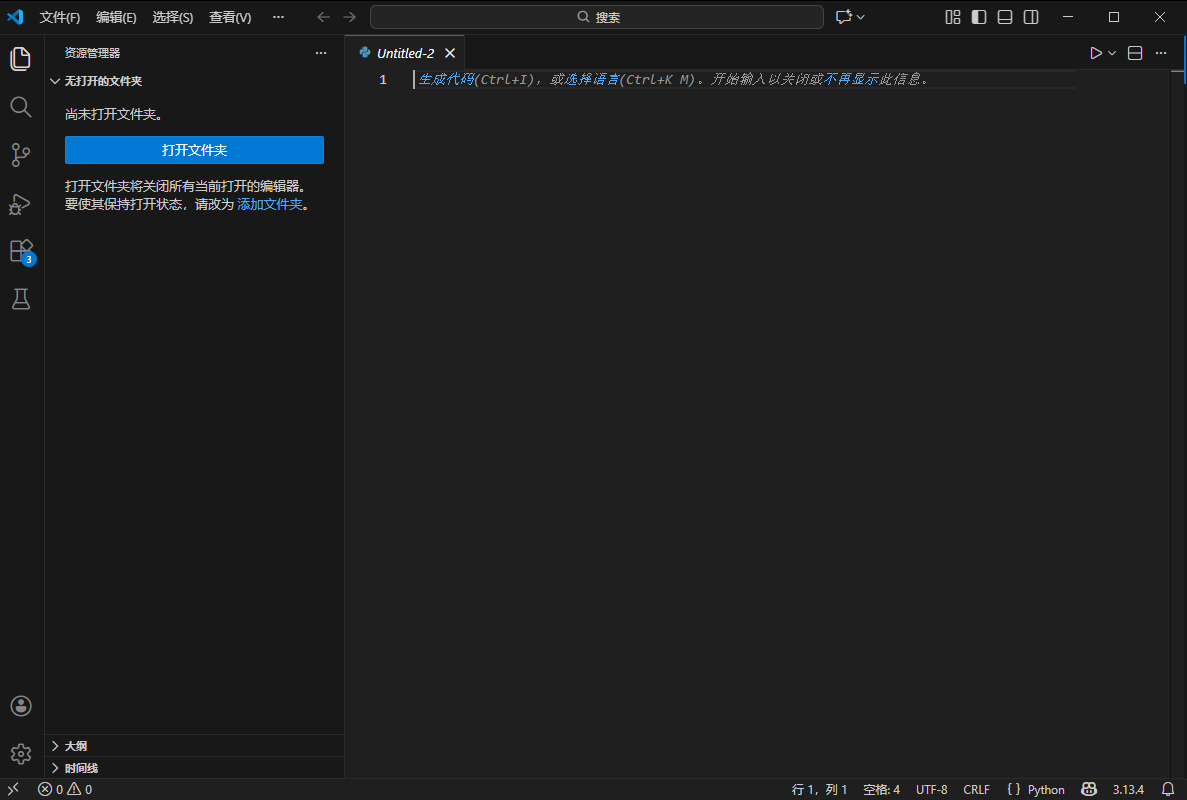Click the 打开文件夹 button
1187x800 pixels.
[x=194, y=150]
